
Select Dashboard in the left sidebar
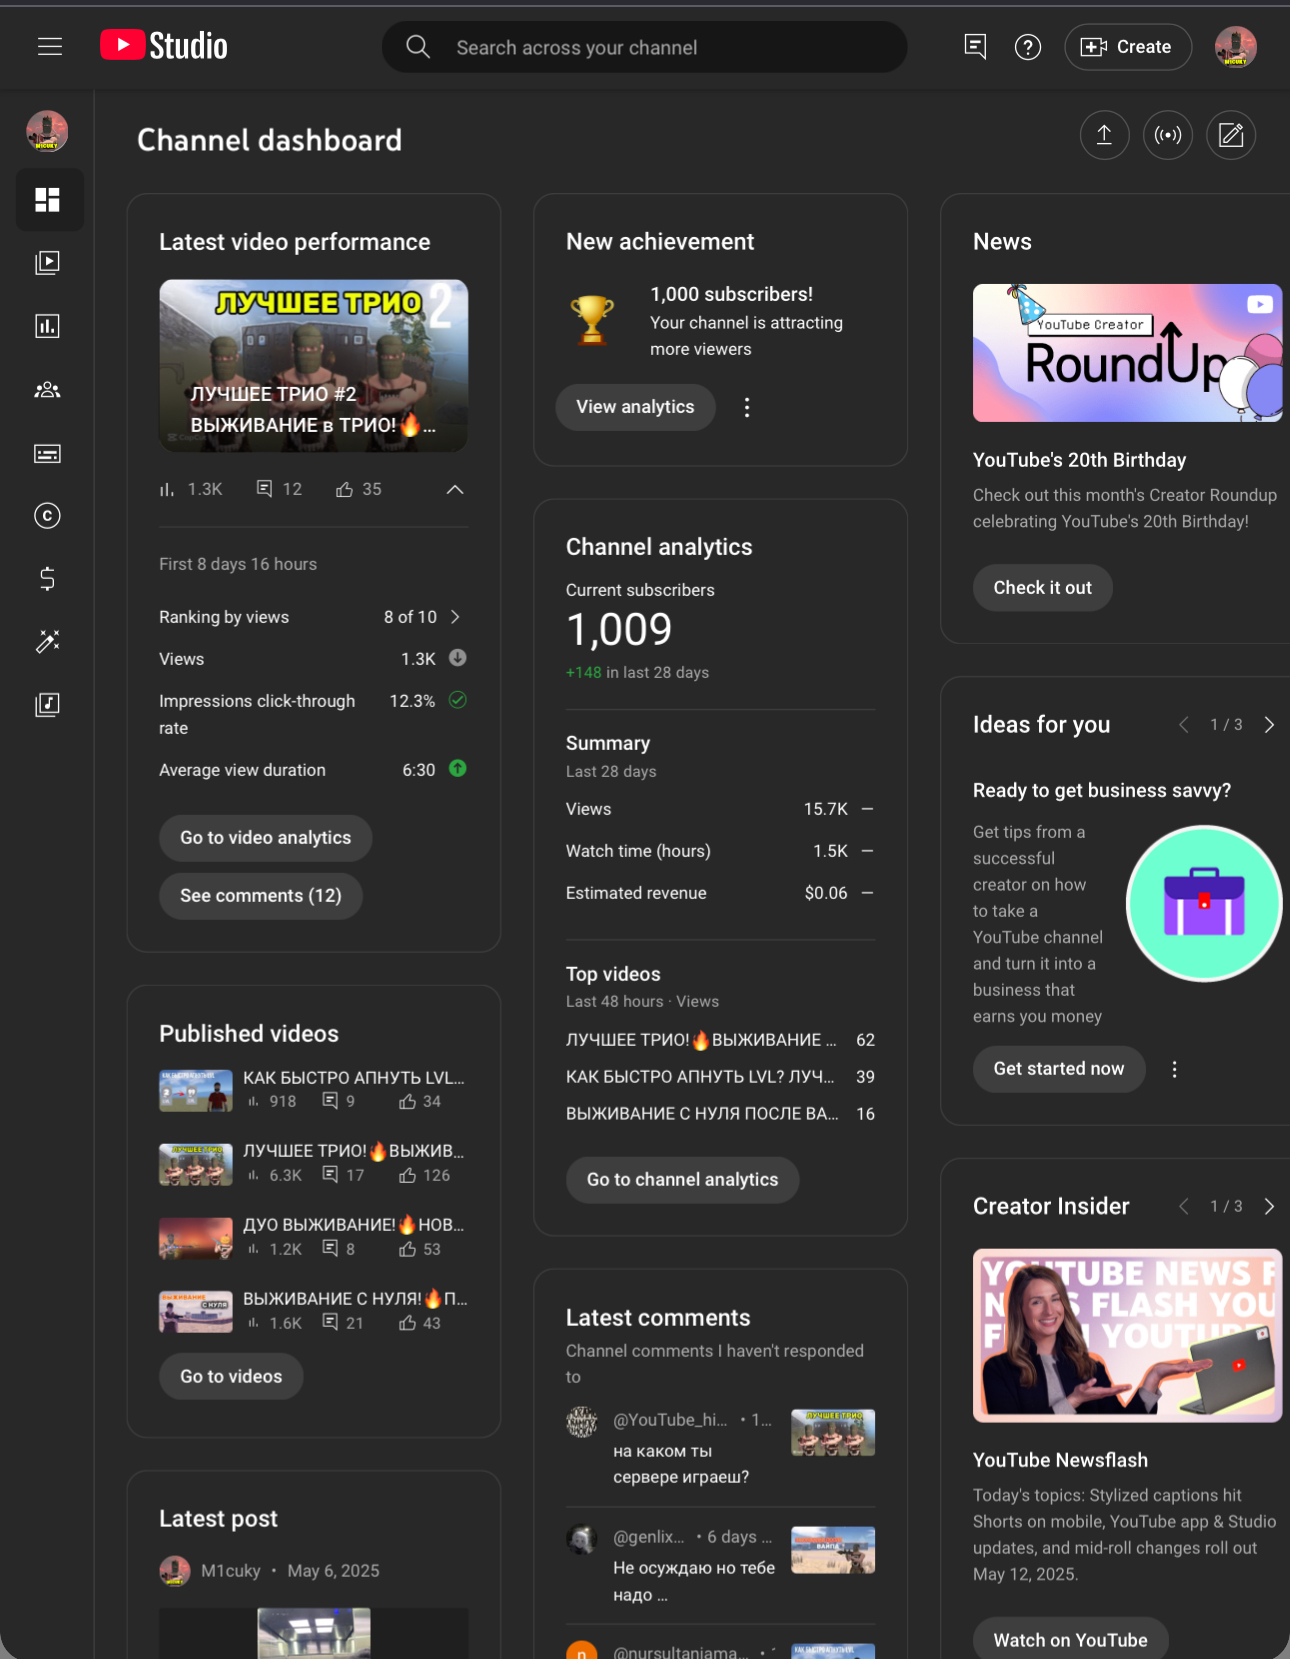click(x=47, y=200)
